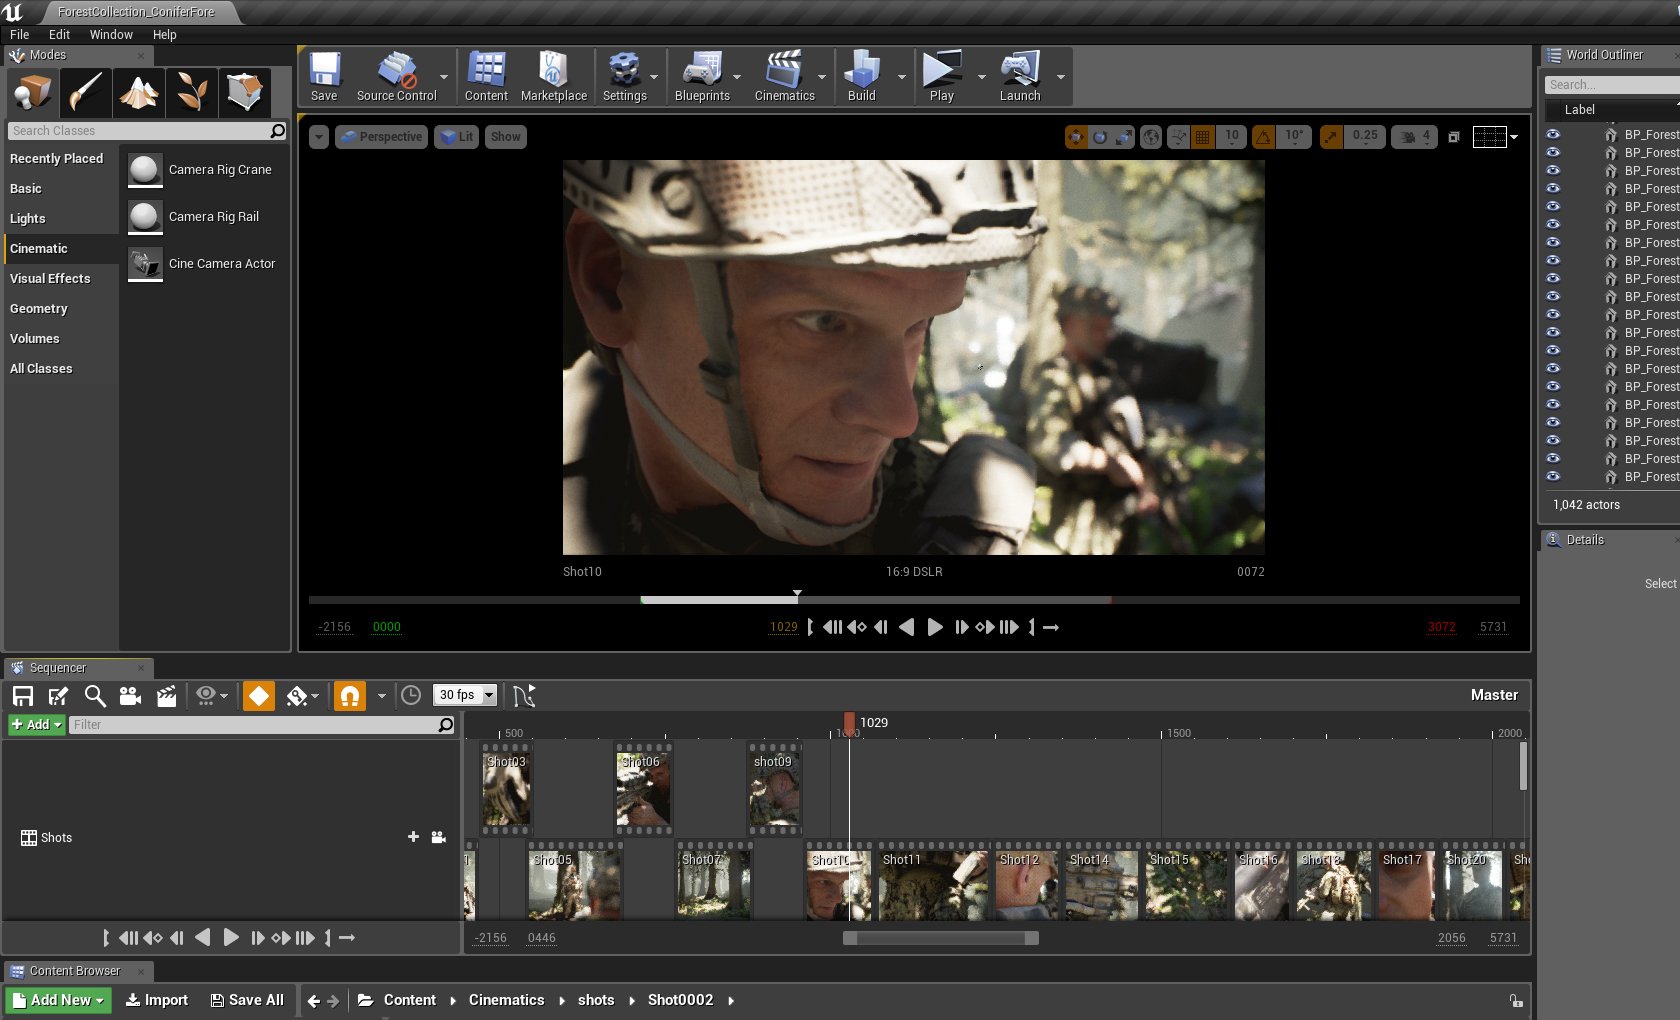Screen dimensions: 1680x1020
Task: Open the 30 fps frame rate dropdown
Action: pyautogui.click(x=466, y=695)
